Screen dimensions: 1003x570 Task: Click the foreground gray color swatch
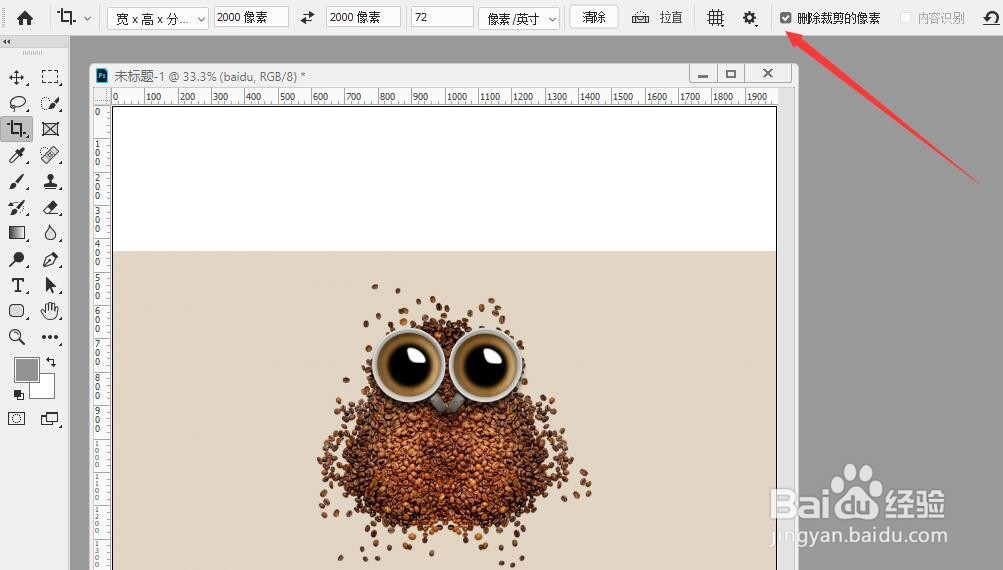[27, 370]
